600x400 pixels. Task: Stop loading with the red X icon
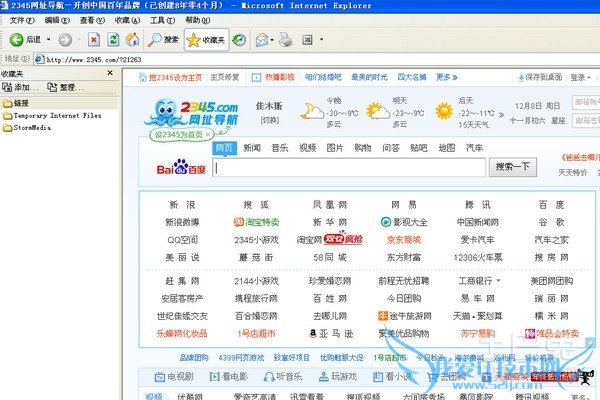(x=94, y=39)
